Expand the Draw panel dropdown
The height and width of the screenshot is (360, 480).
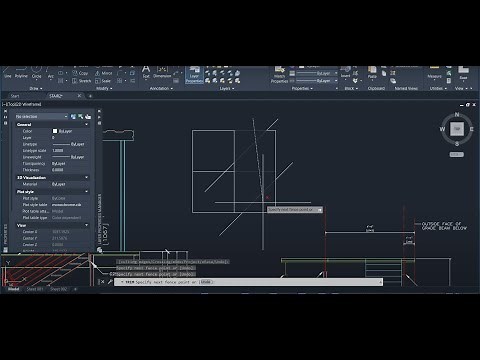click(x=36, y=89)
